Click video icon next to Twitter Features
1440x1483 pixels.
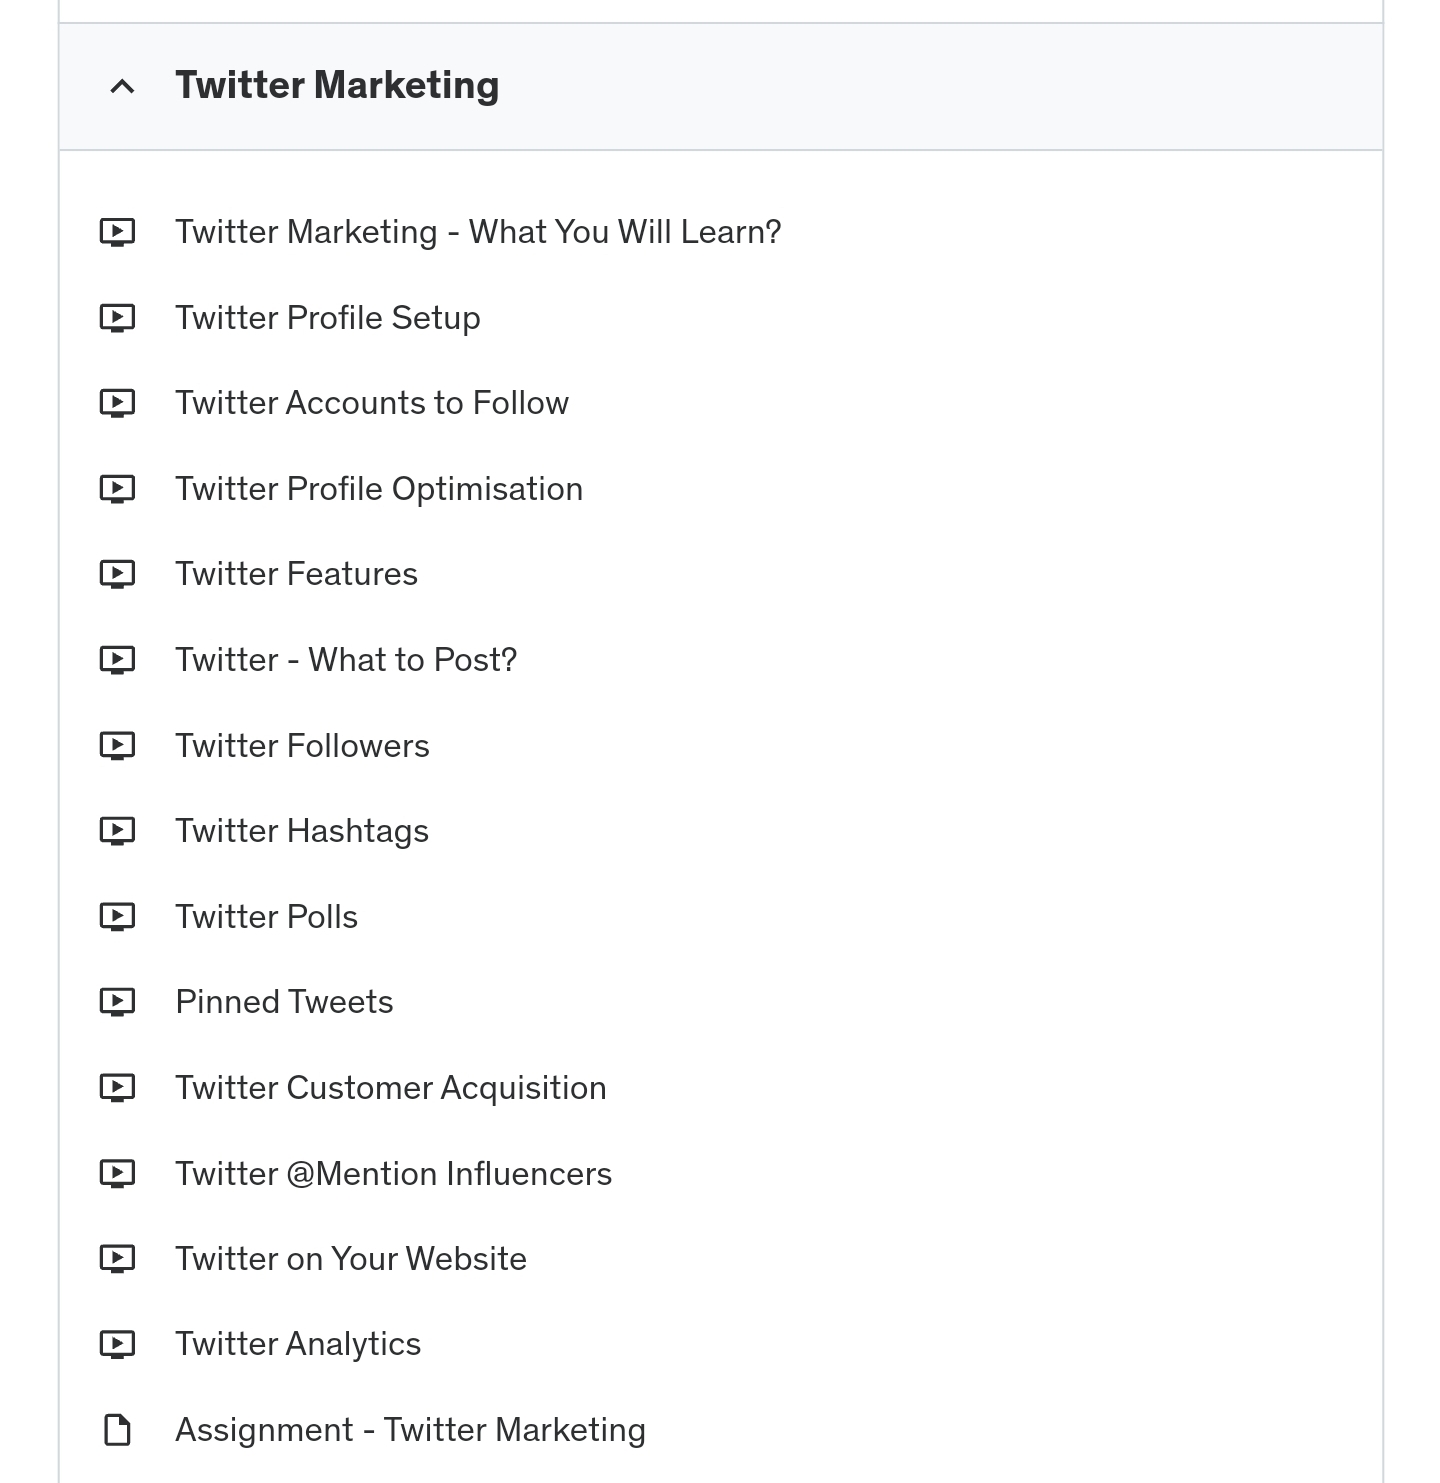(117, 574)
